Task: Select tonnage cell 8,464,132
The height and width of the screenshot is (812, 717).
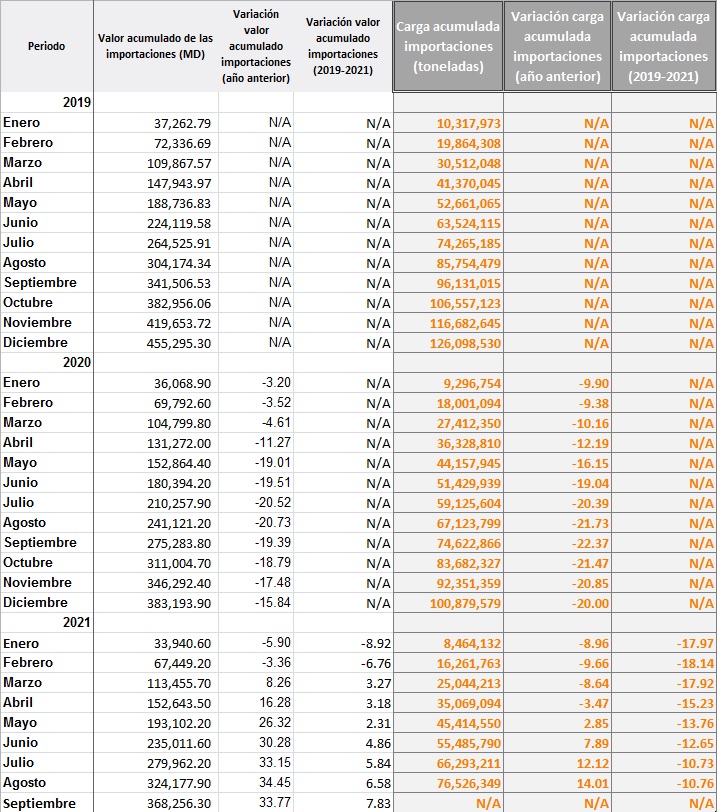Action: click(x=448, y=643)
